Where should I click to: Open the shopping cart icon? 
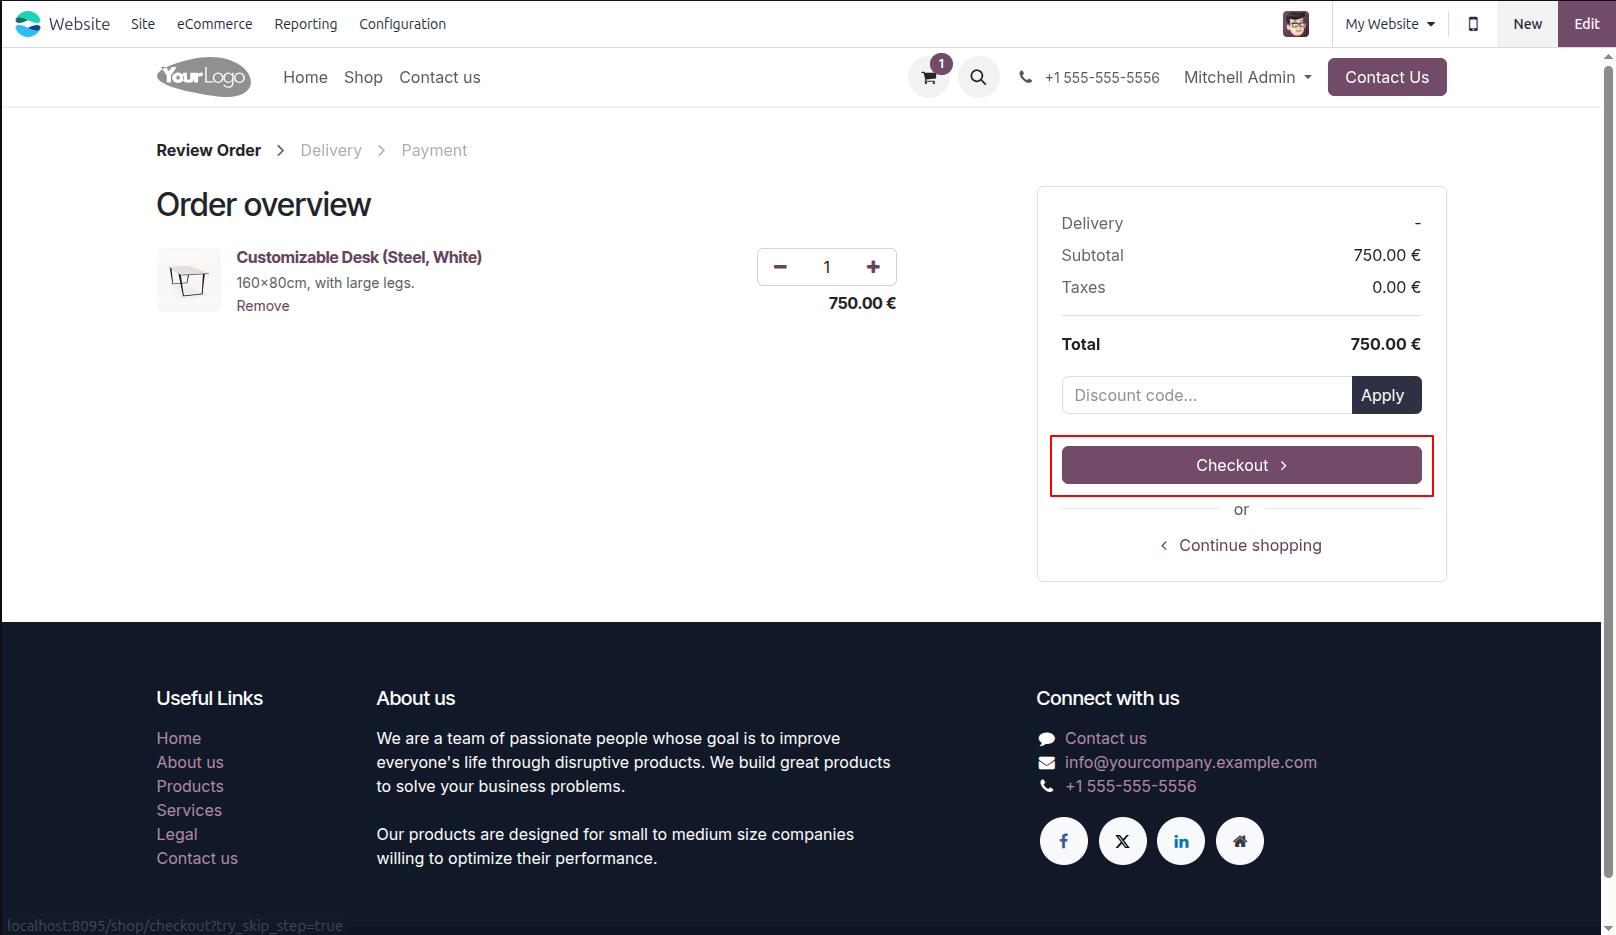(x=929, y=77)
